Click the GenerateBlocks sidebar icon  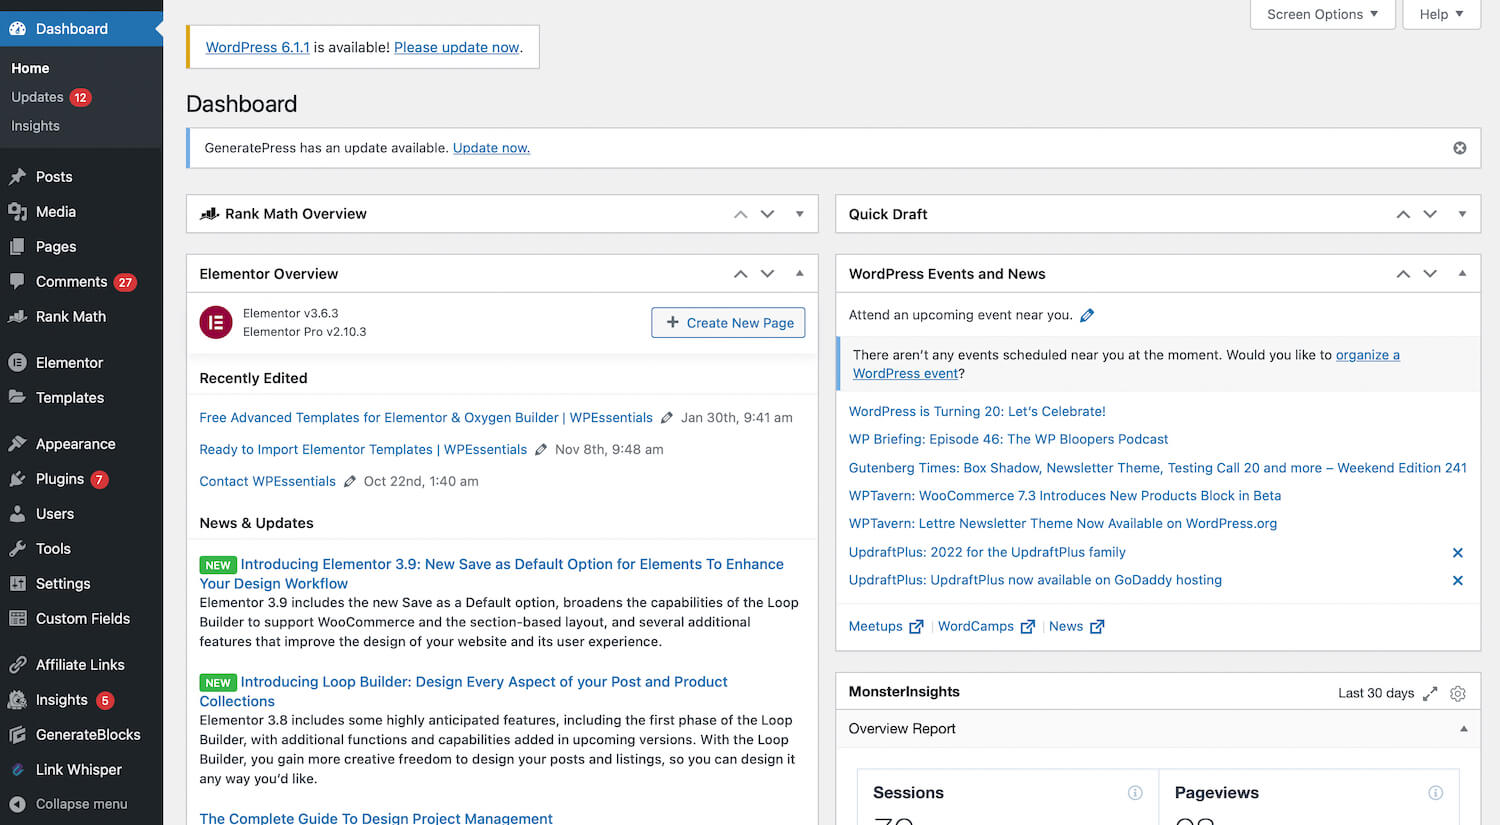pyautogui.click(x=18, y=735)
